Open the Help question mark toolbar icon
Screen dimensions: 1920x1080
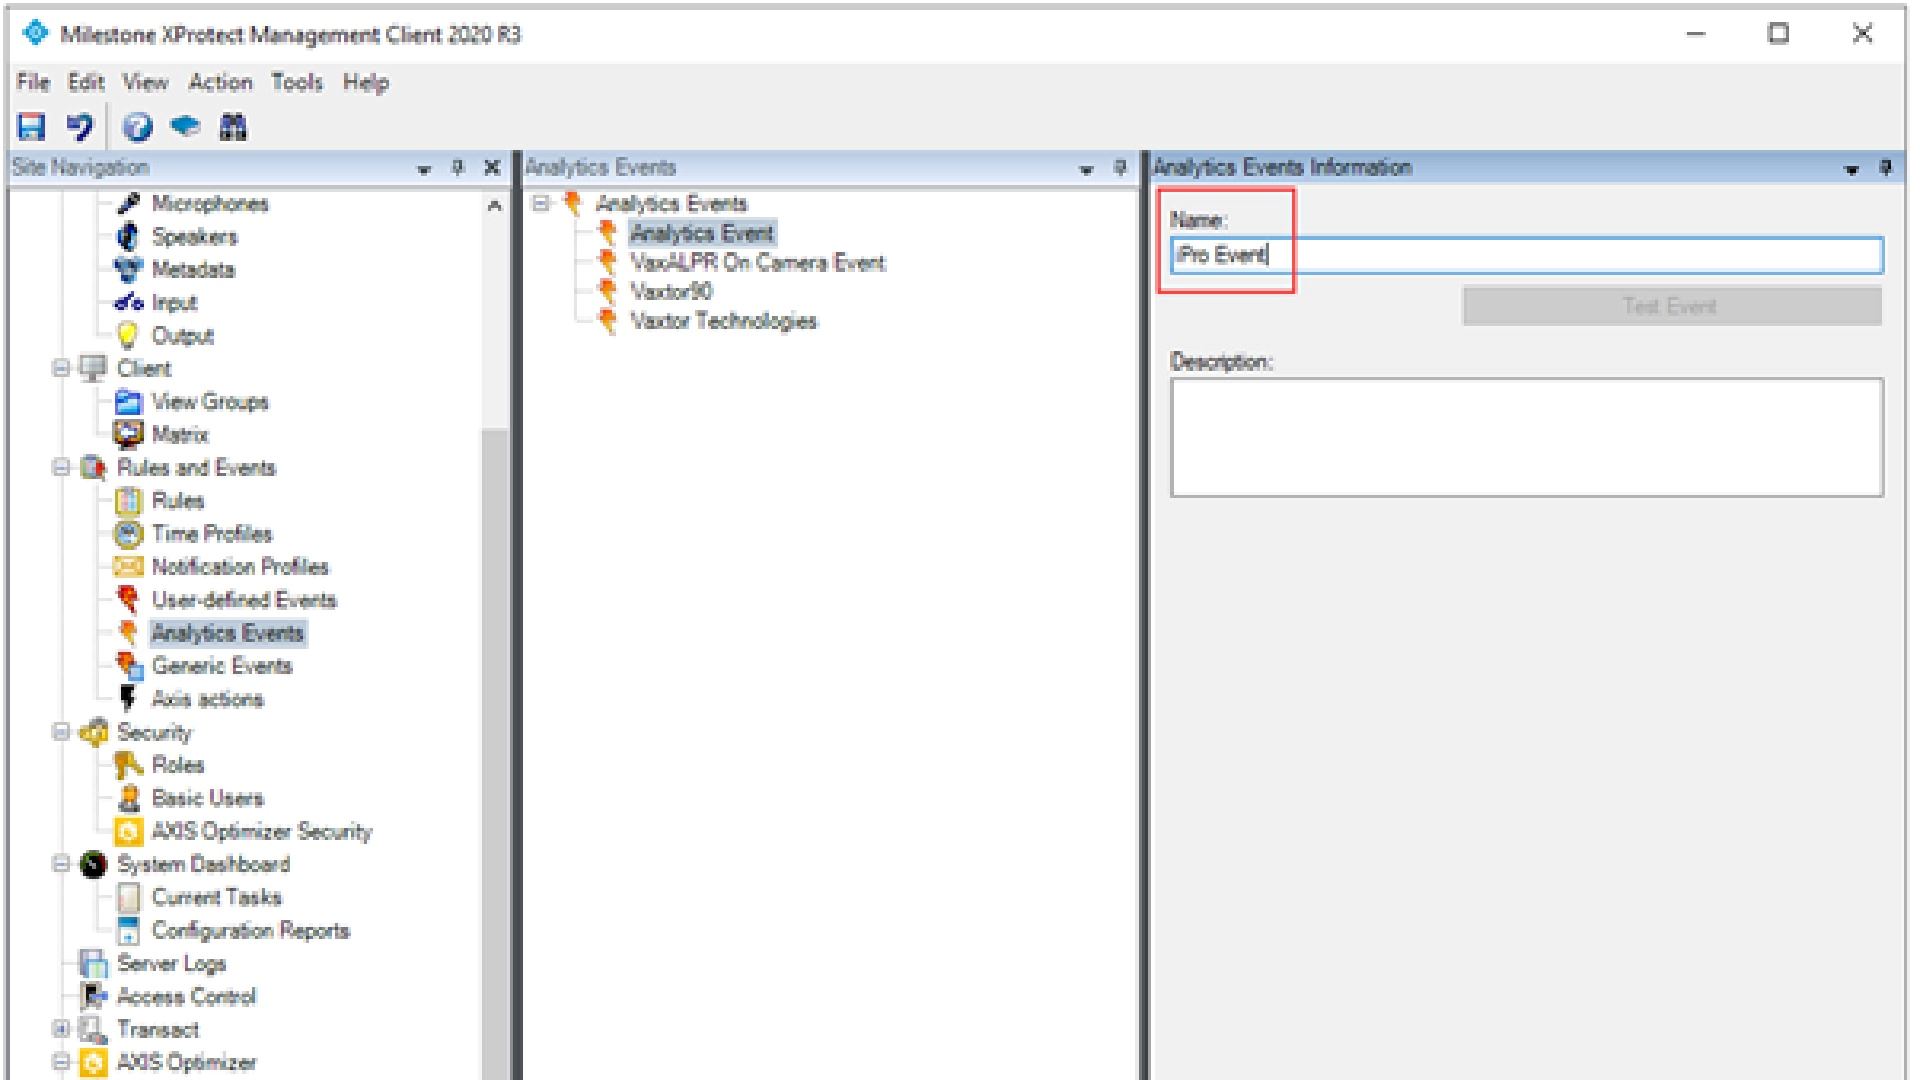(x=138, y=127)
